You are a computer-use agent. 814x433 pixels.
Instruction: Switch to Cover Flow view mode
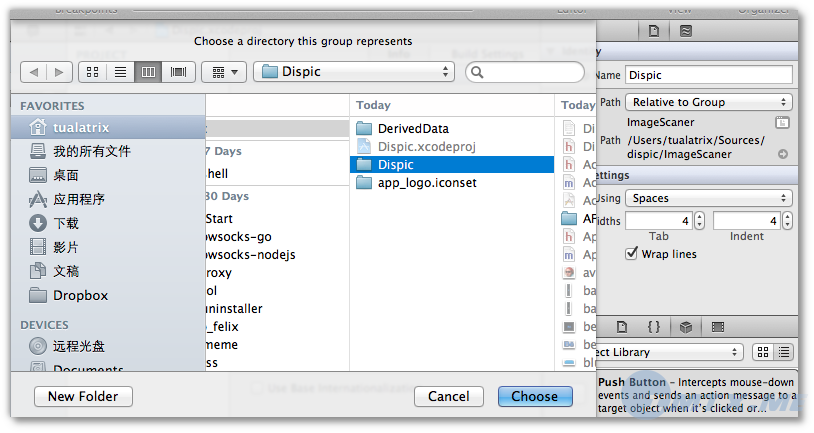point(178,72)
